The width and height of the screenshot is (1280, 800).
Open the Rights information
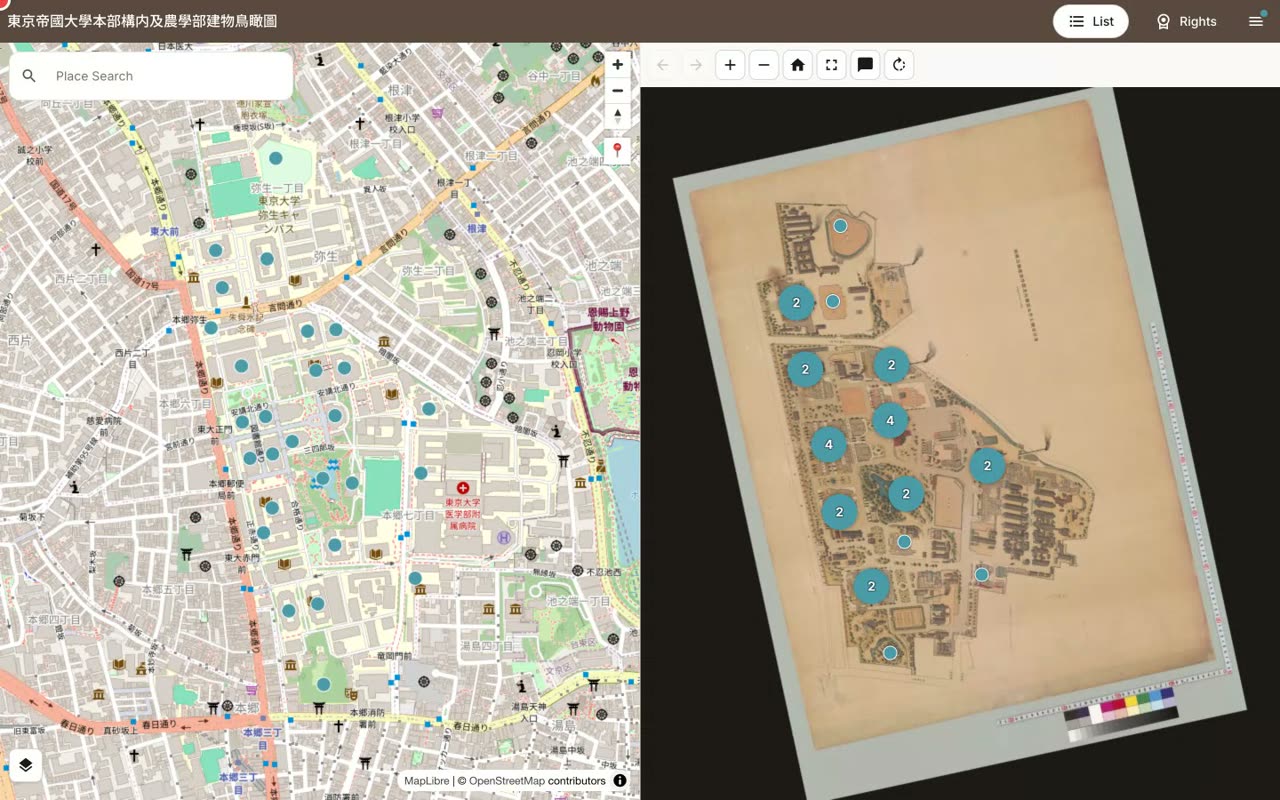[x=1186, y=21]
